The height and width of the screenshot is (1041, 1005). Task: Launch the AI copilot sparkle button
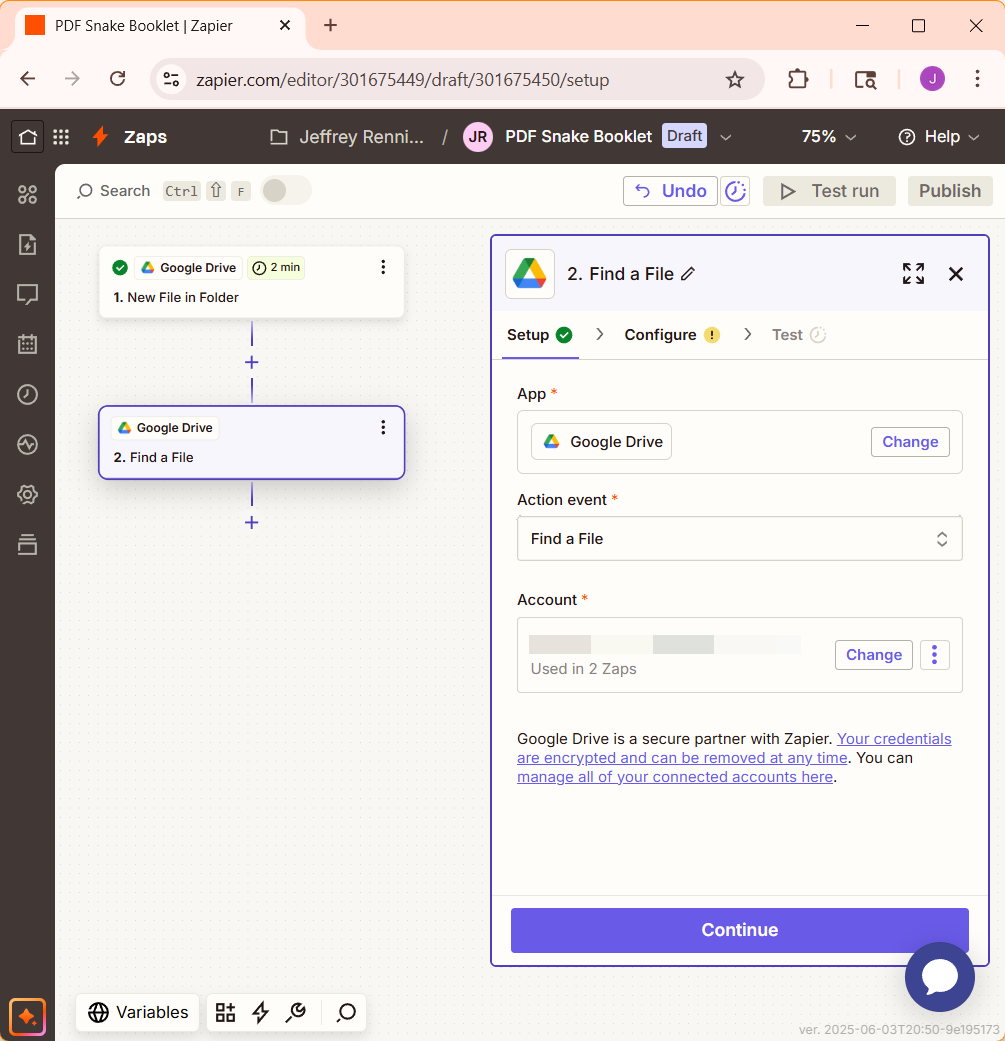coord(27,1016)
